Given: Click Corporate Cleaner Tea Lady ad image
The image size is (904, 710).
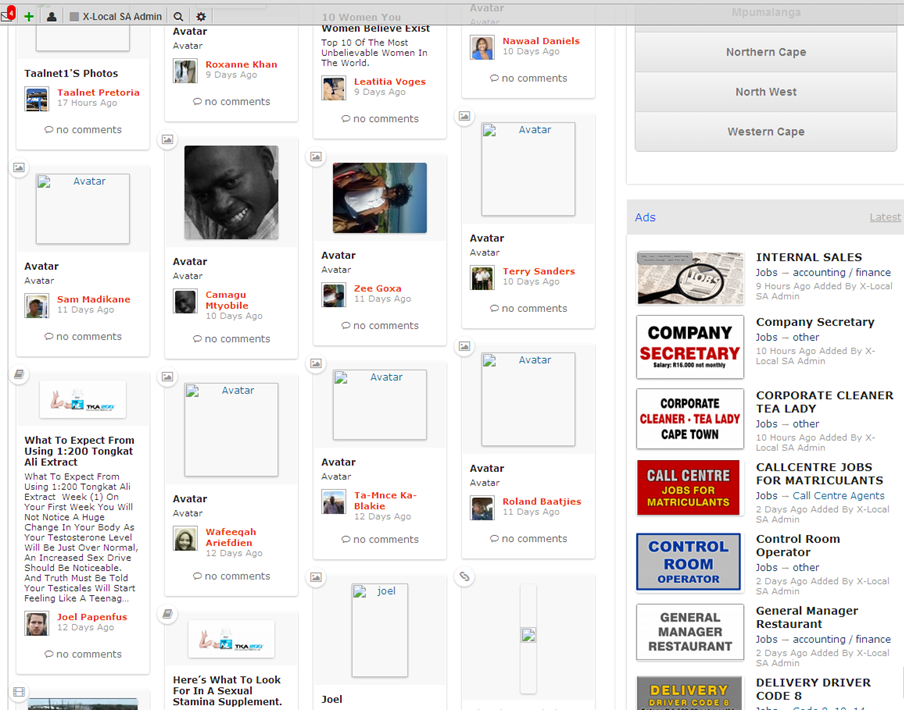Looking at the screenshot, I should 690,419.
